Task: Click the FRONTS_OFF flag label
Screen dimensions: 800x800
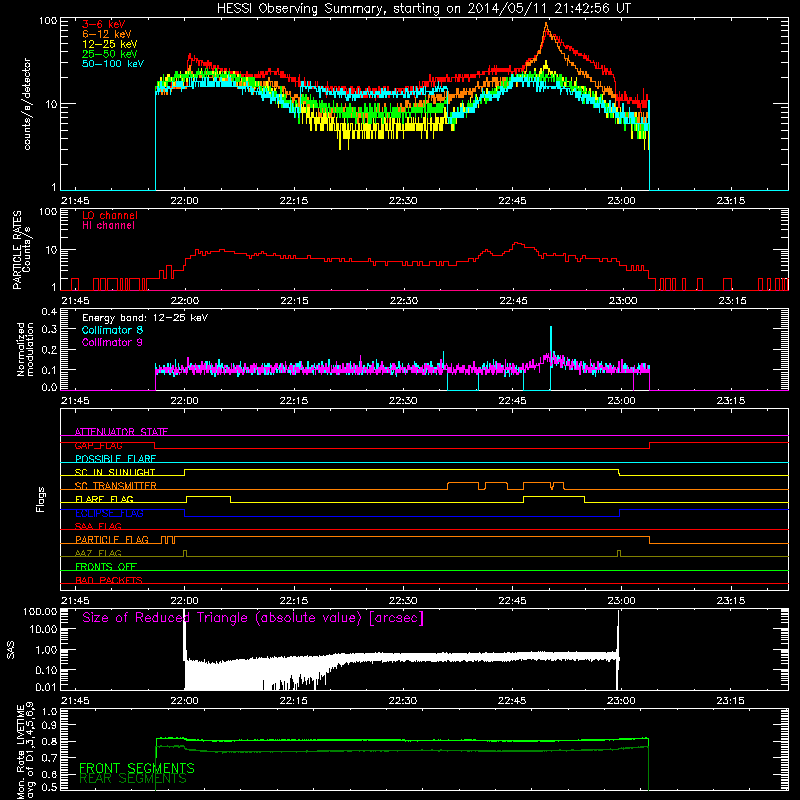Action: click(x=106, y=567)
